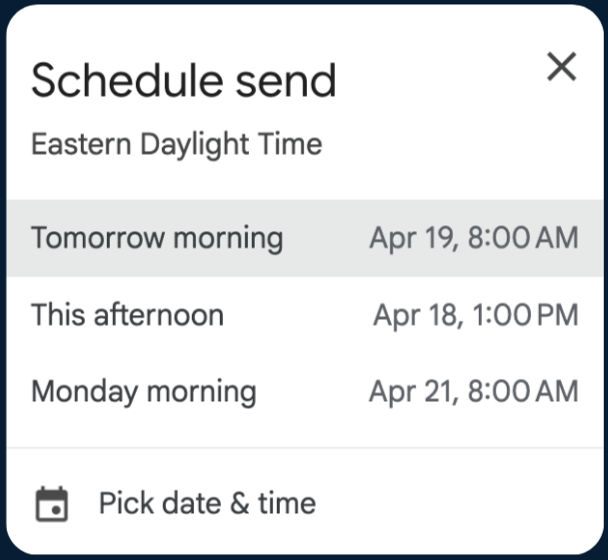The width and height of the screenshot is (608, 560).
Task: Open Pick date & time option
Action: coord(305,503)
